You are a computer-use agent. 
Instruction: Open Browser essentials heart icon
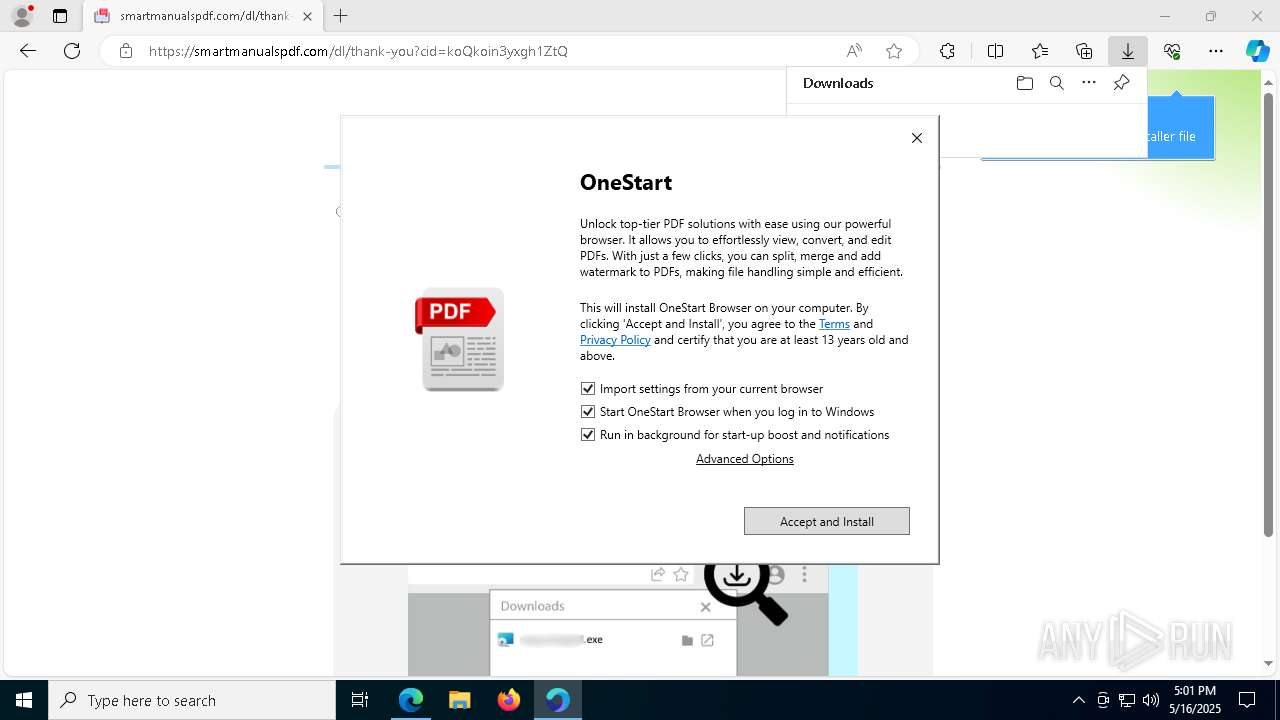point(1172,51)
